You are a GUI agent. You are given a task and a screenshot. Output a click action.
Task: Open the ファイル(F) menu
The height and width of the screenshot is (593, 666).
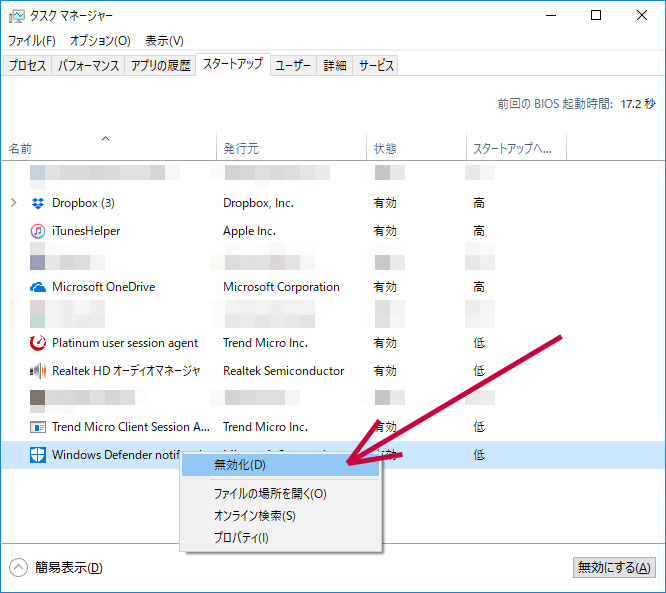[32, 41]
